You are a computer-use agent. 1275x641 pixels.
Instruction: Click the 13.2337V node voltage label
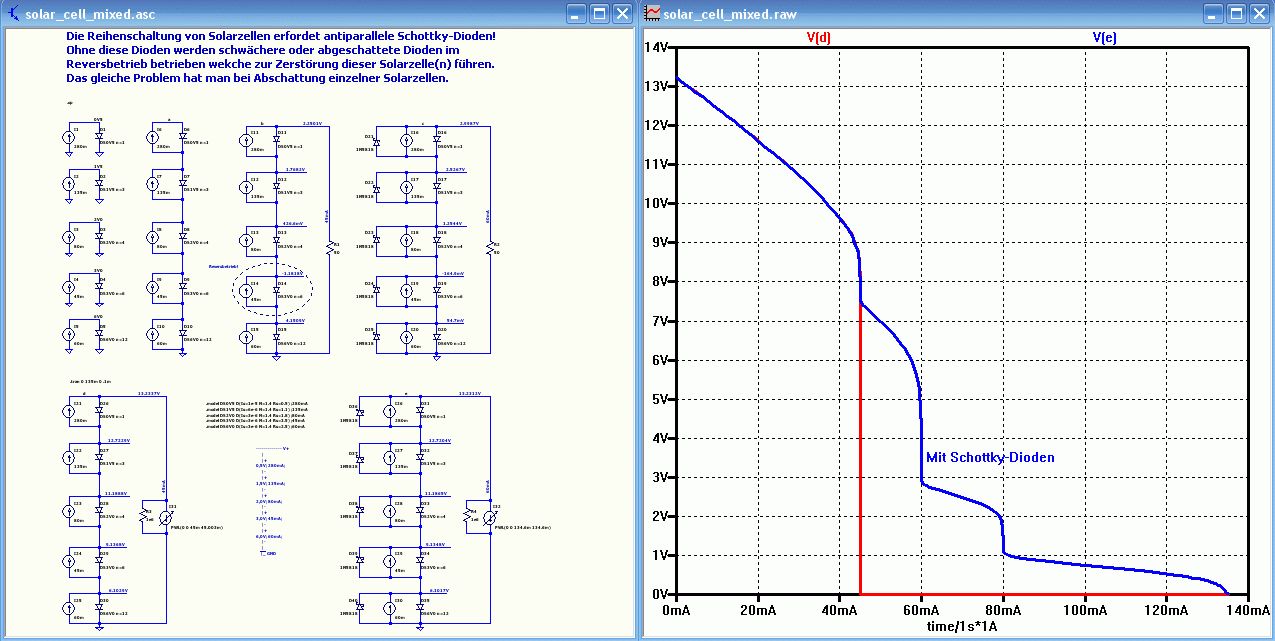pyautogui.click(x=147, y=394)
